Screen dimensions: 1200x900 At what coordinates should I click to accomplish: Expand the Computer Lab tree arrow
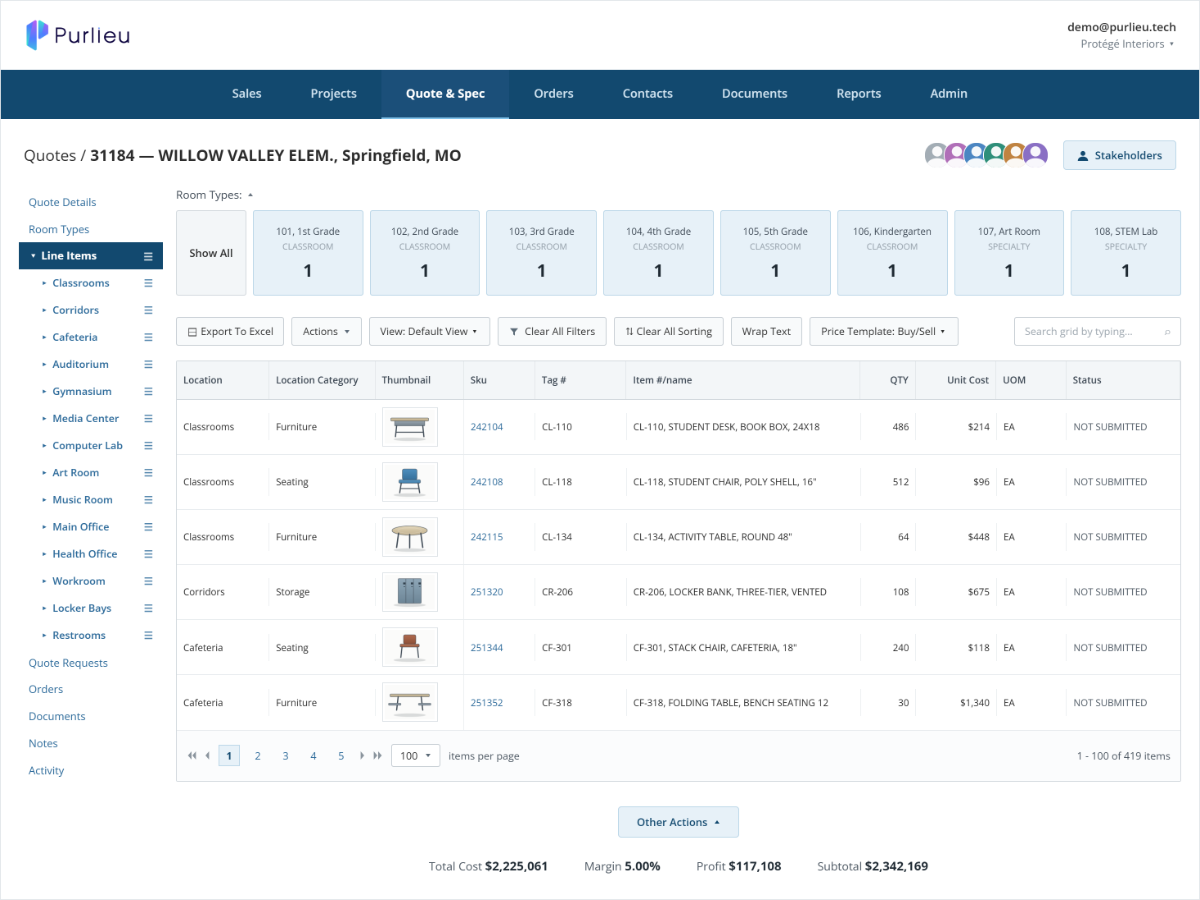[44, 446]
